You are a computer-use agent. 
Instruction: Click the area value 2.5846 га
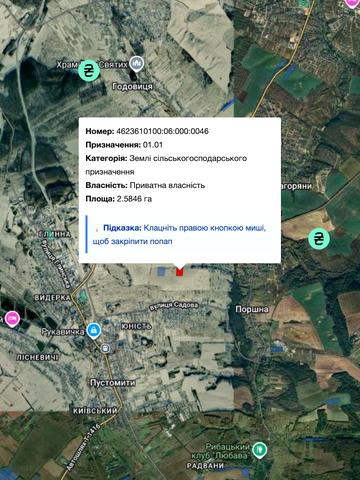(x=134, y=199)
